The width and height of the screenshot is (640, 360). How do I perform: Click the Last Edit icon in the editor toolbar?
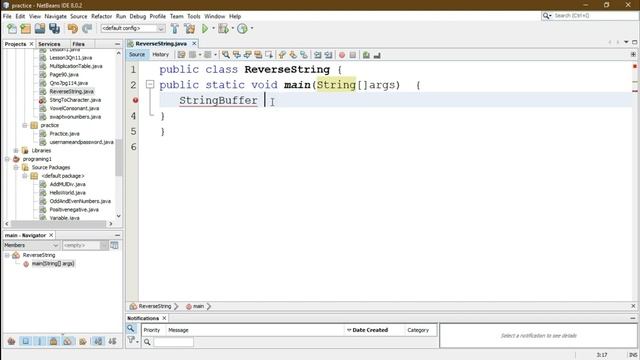coord(181,55)
